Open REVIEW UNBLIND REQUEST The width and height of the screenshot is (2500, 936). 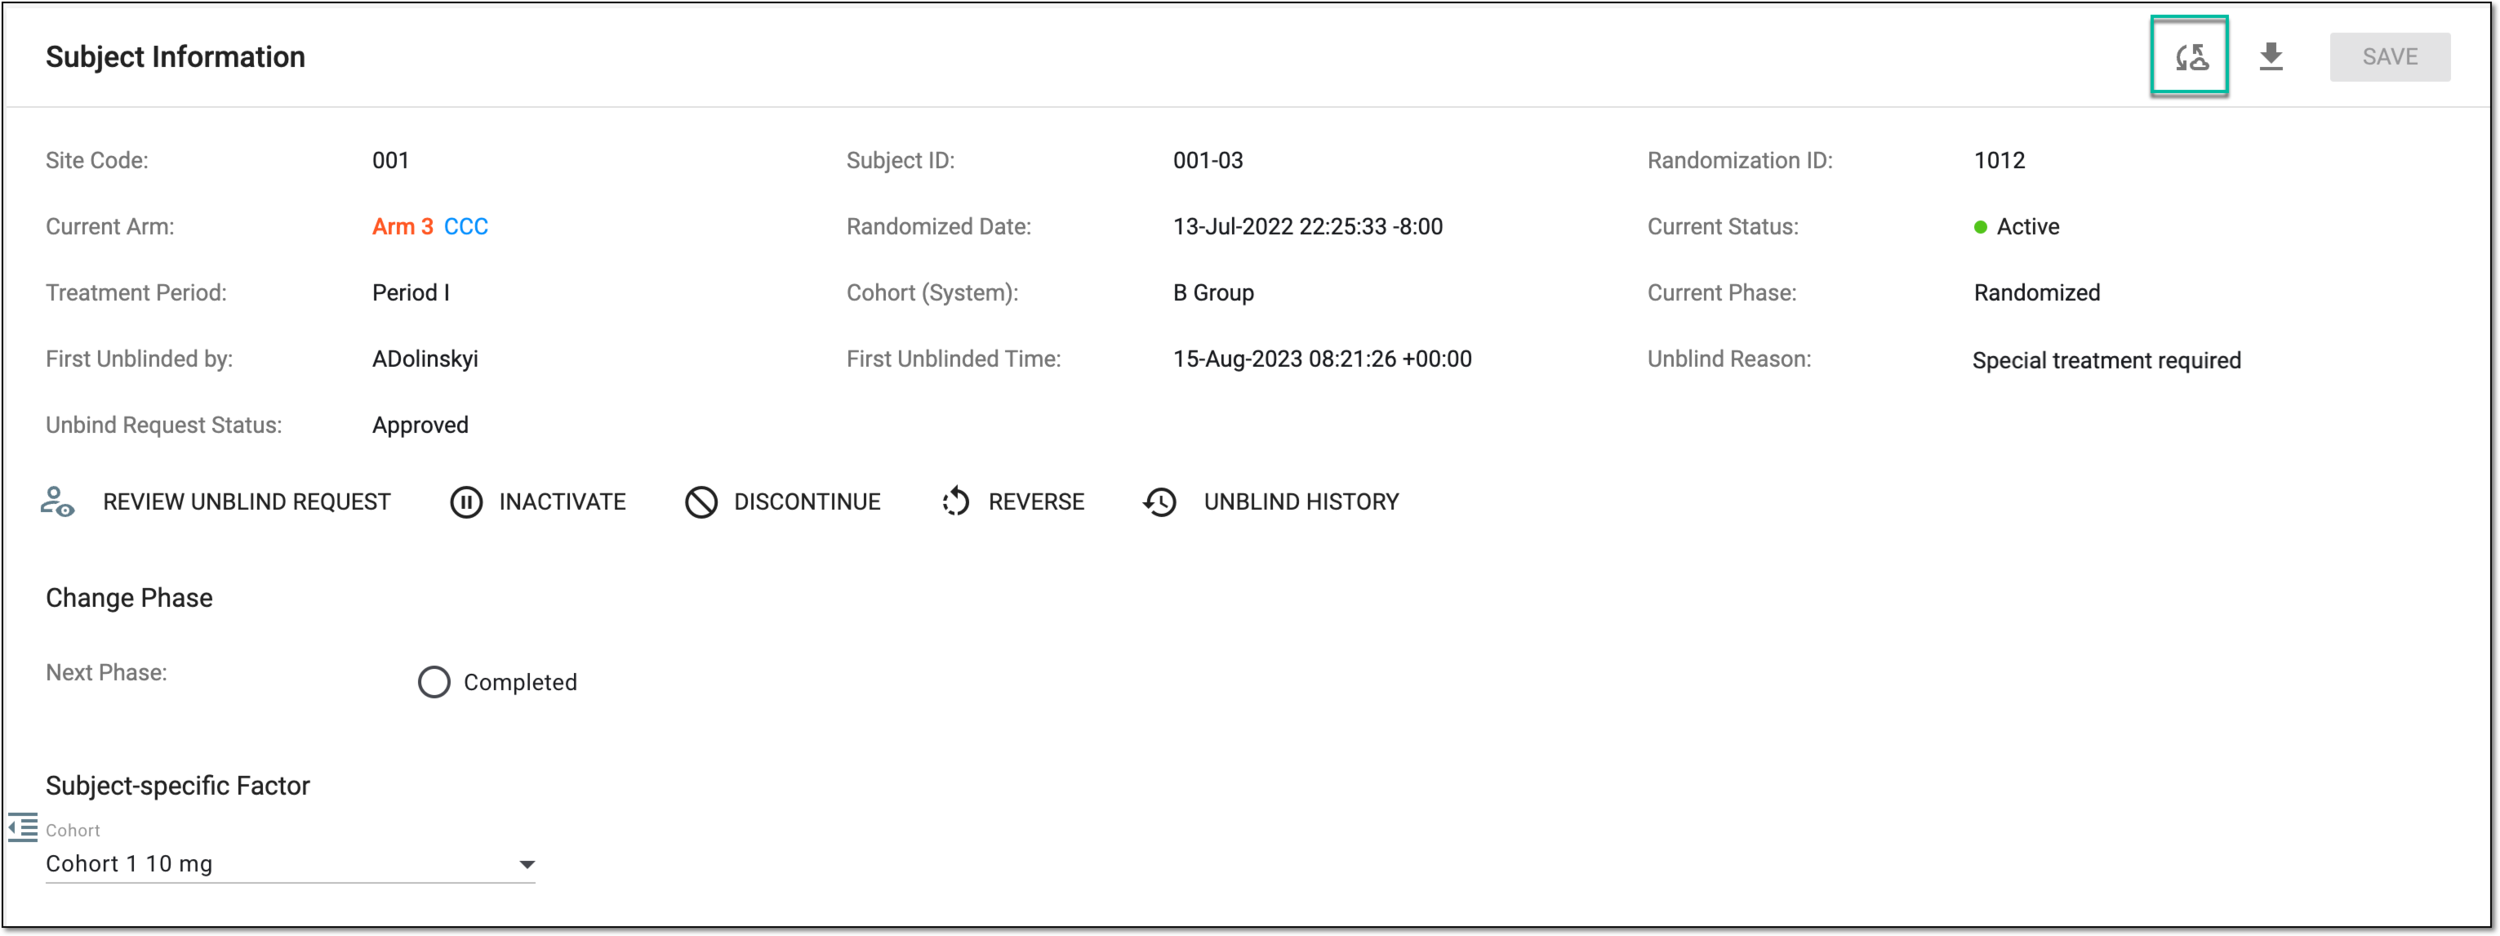246,502
